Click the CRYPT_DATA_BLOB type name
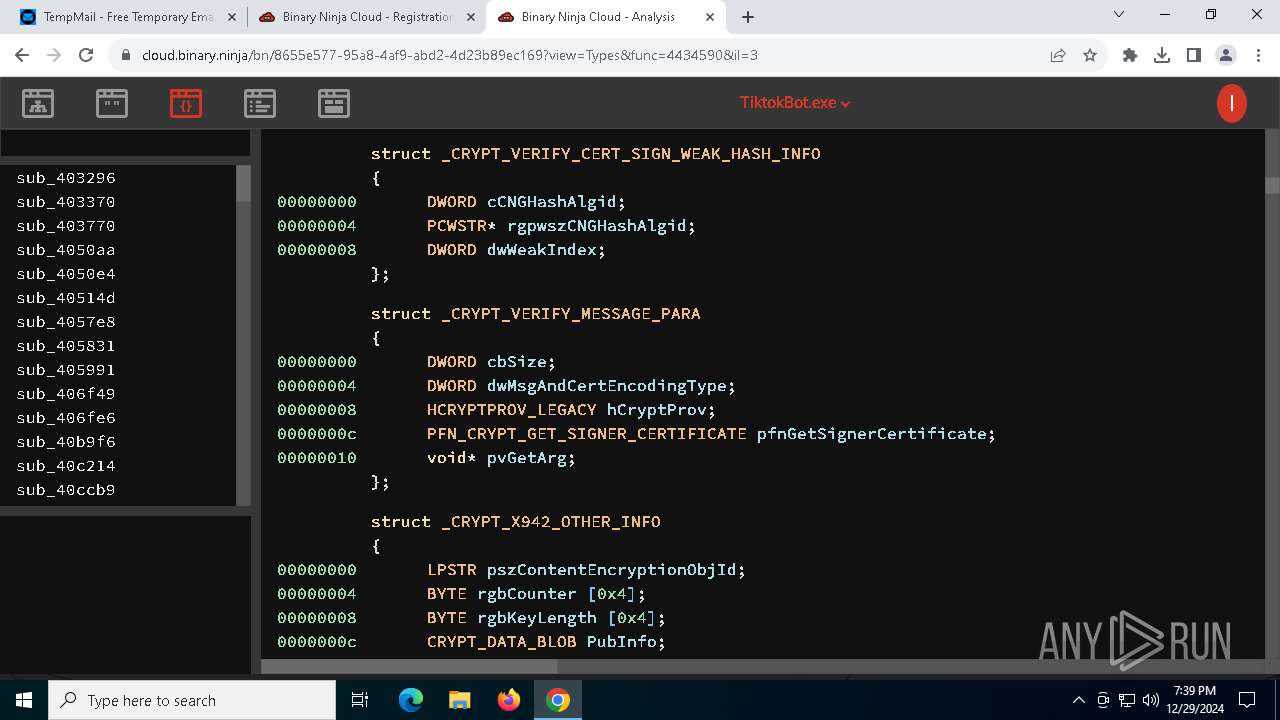1280x720 pixels. tap(502, 642)
